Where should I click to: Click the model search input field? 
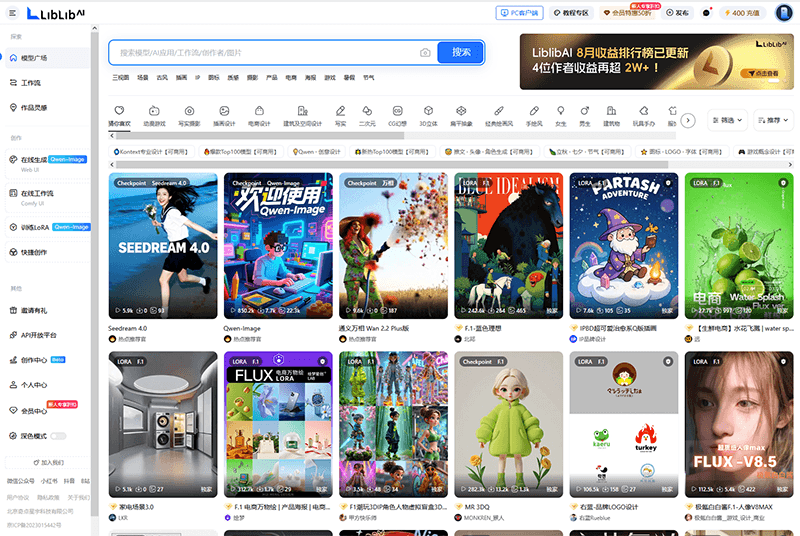point(265,52)
